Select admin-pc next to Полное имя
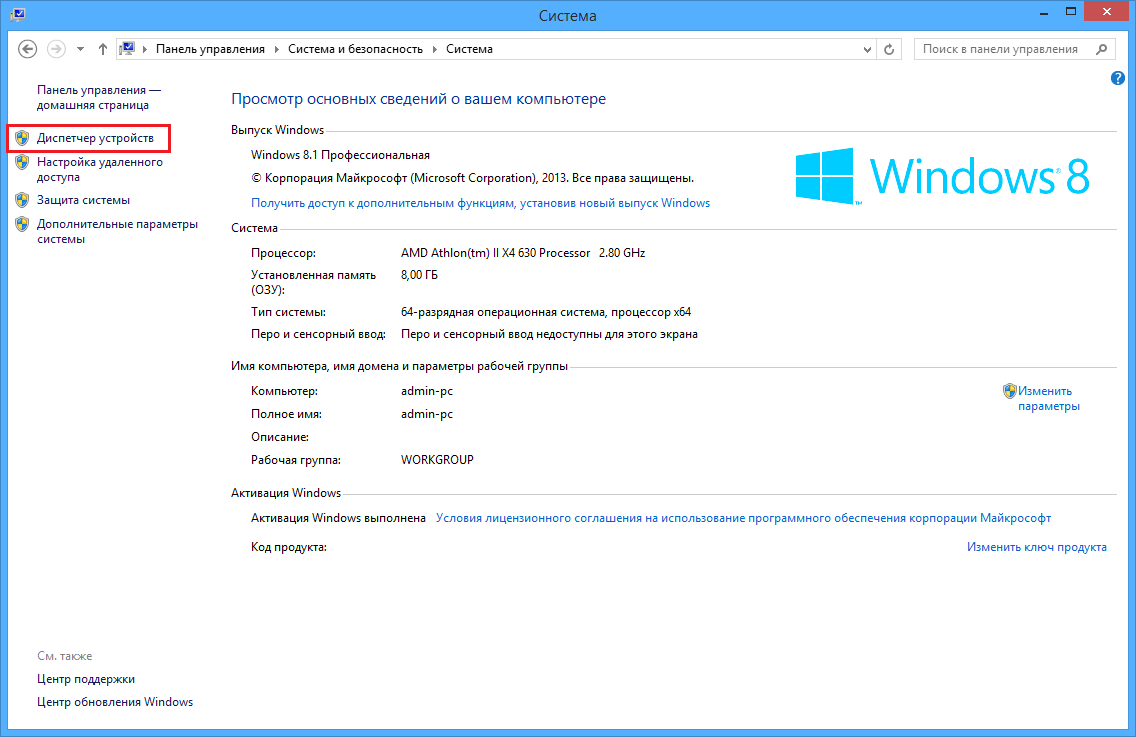The height and width of the screenshot is (737, 1136). point(427,415)
